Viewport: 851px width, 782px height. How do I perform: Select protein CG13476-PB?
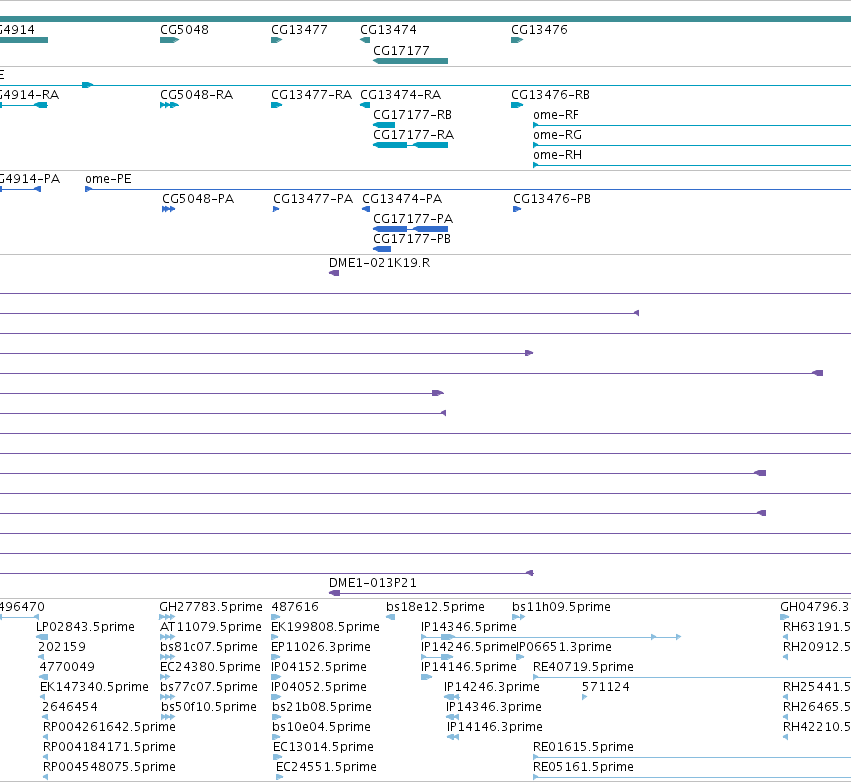point(552,199)
